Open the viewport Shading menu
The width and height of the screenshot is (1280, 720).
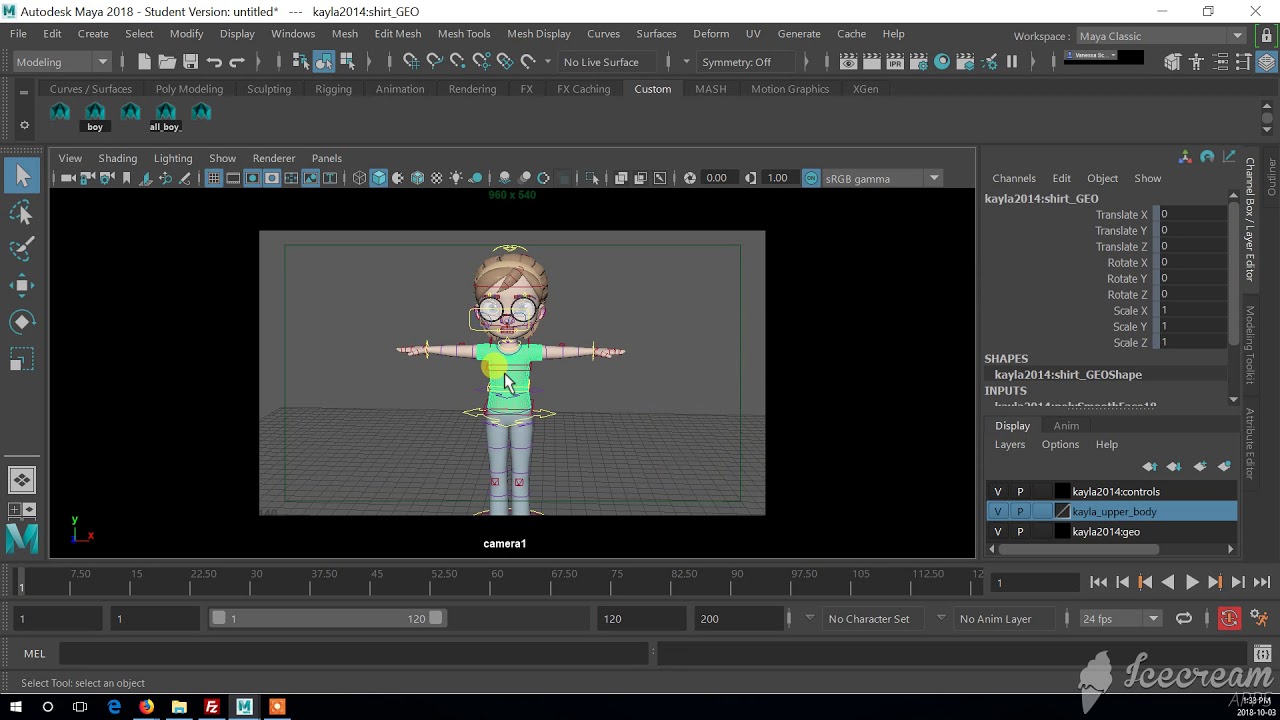[x=117, y=158]
